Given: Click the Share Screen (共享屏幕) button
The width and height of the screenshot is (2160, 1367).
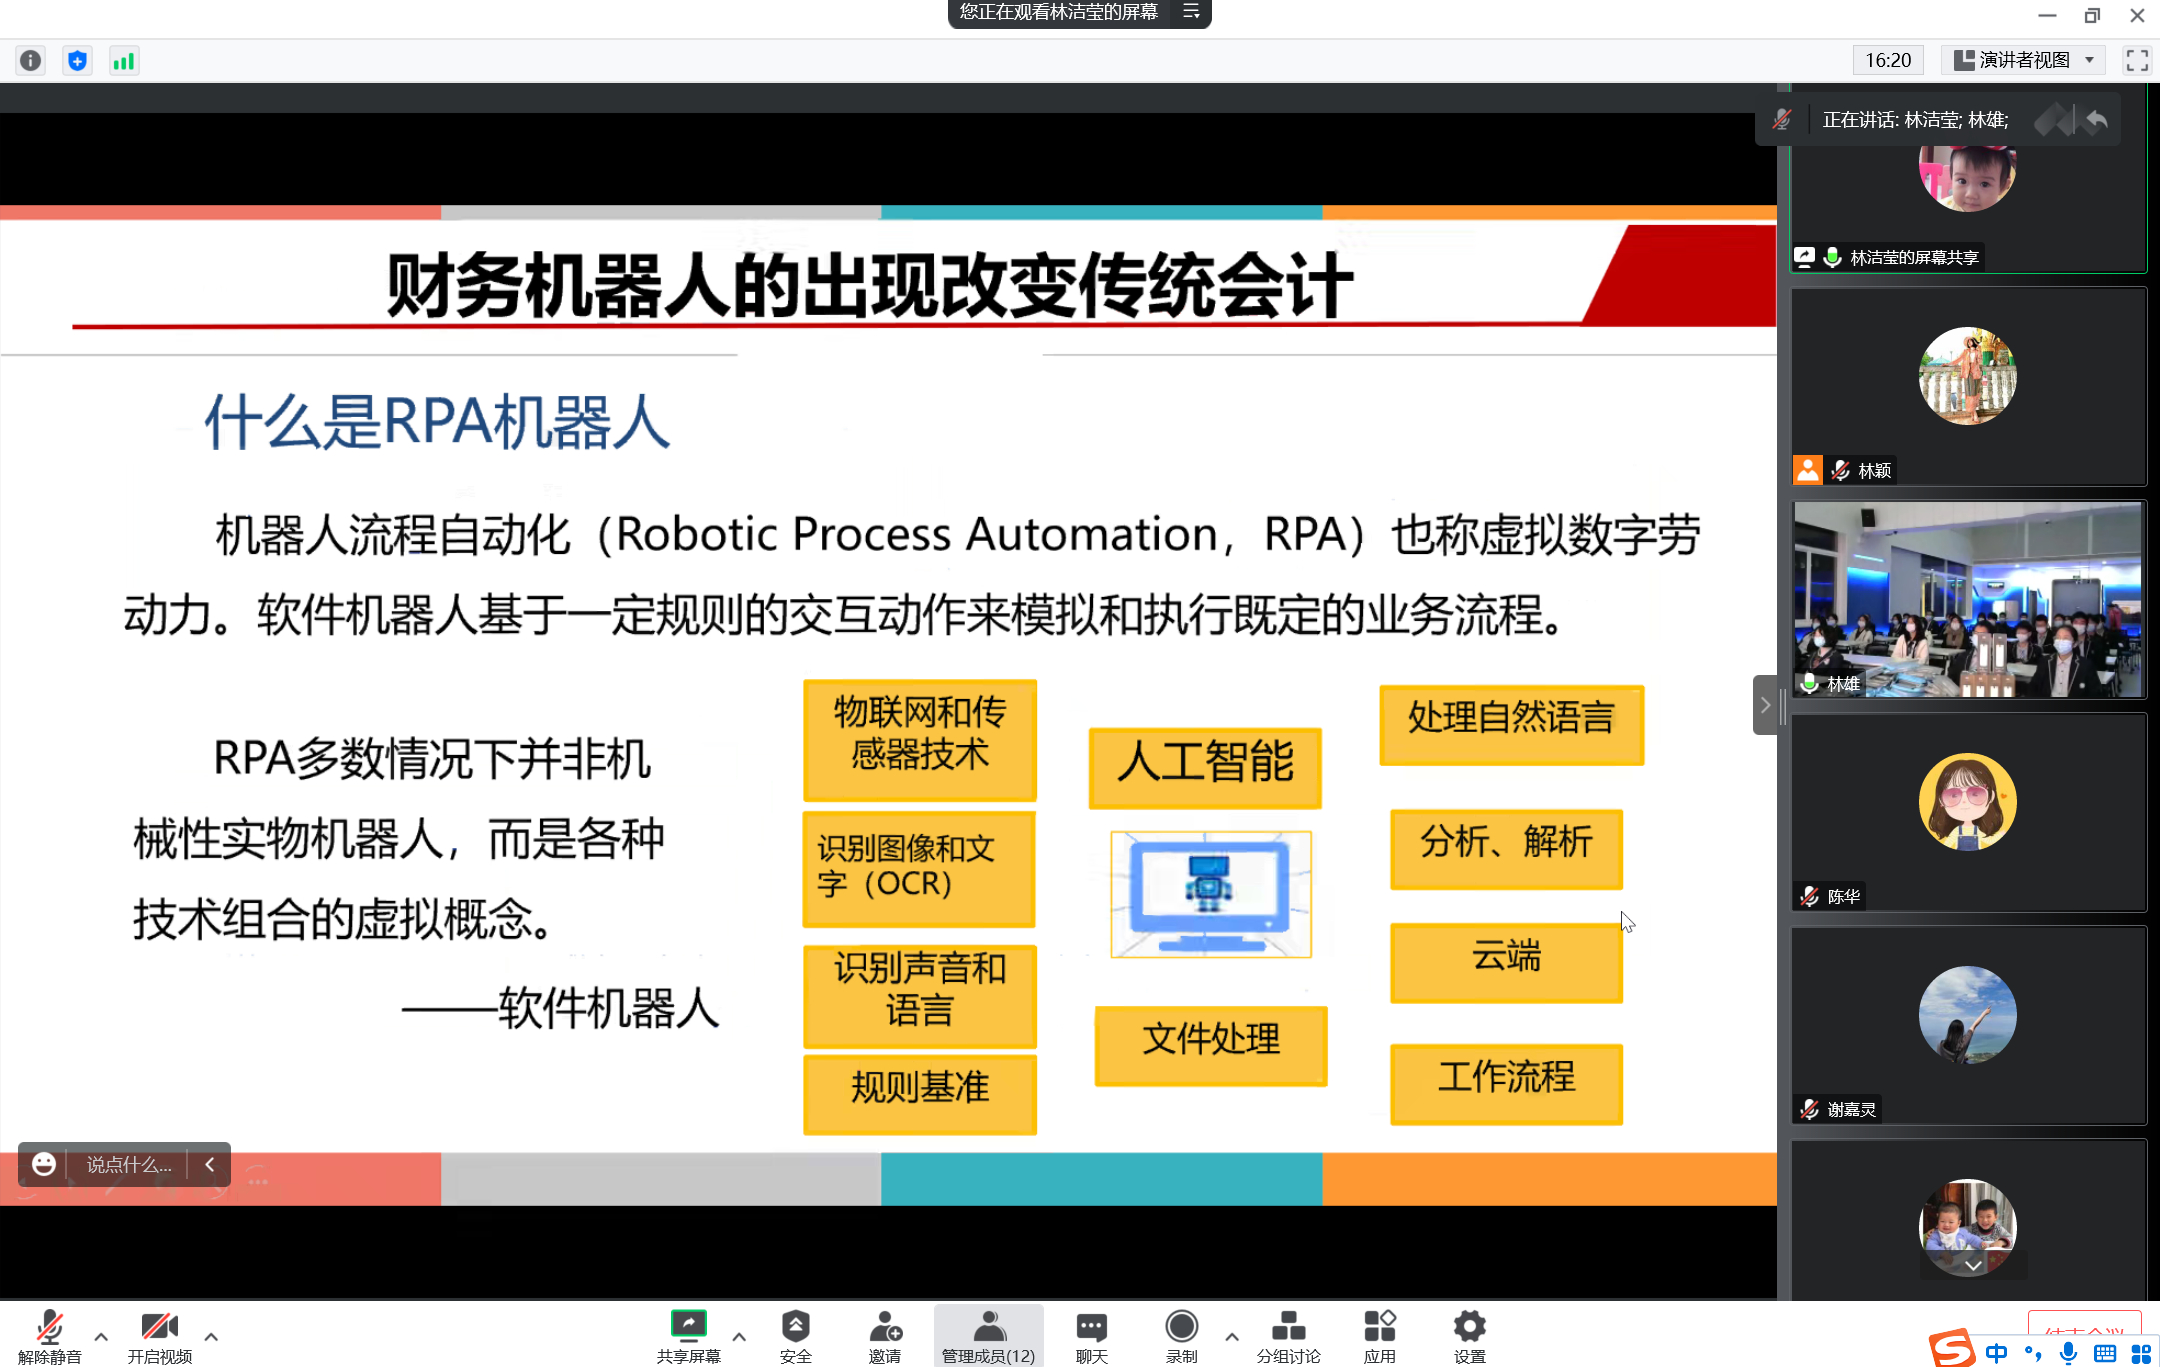Looking at the screenshot, I should 688,1335.
